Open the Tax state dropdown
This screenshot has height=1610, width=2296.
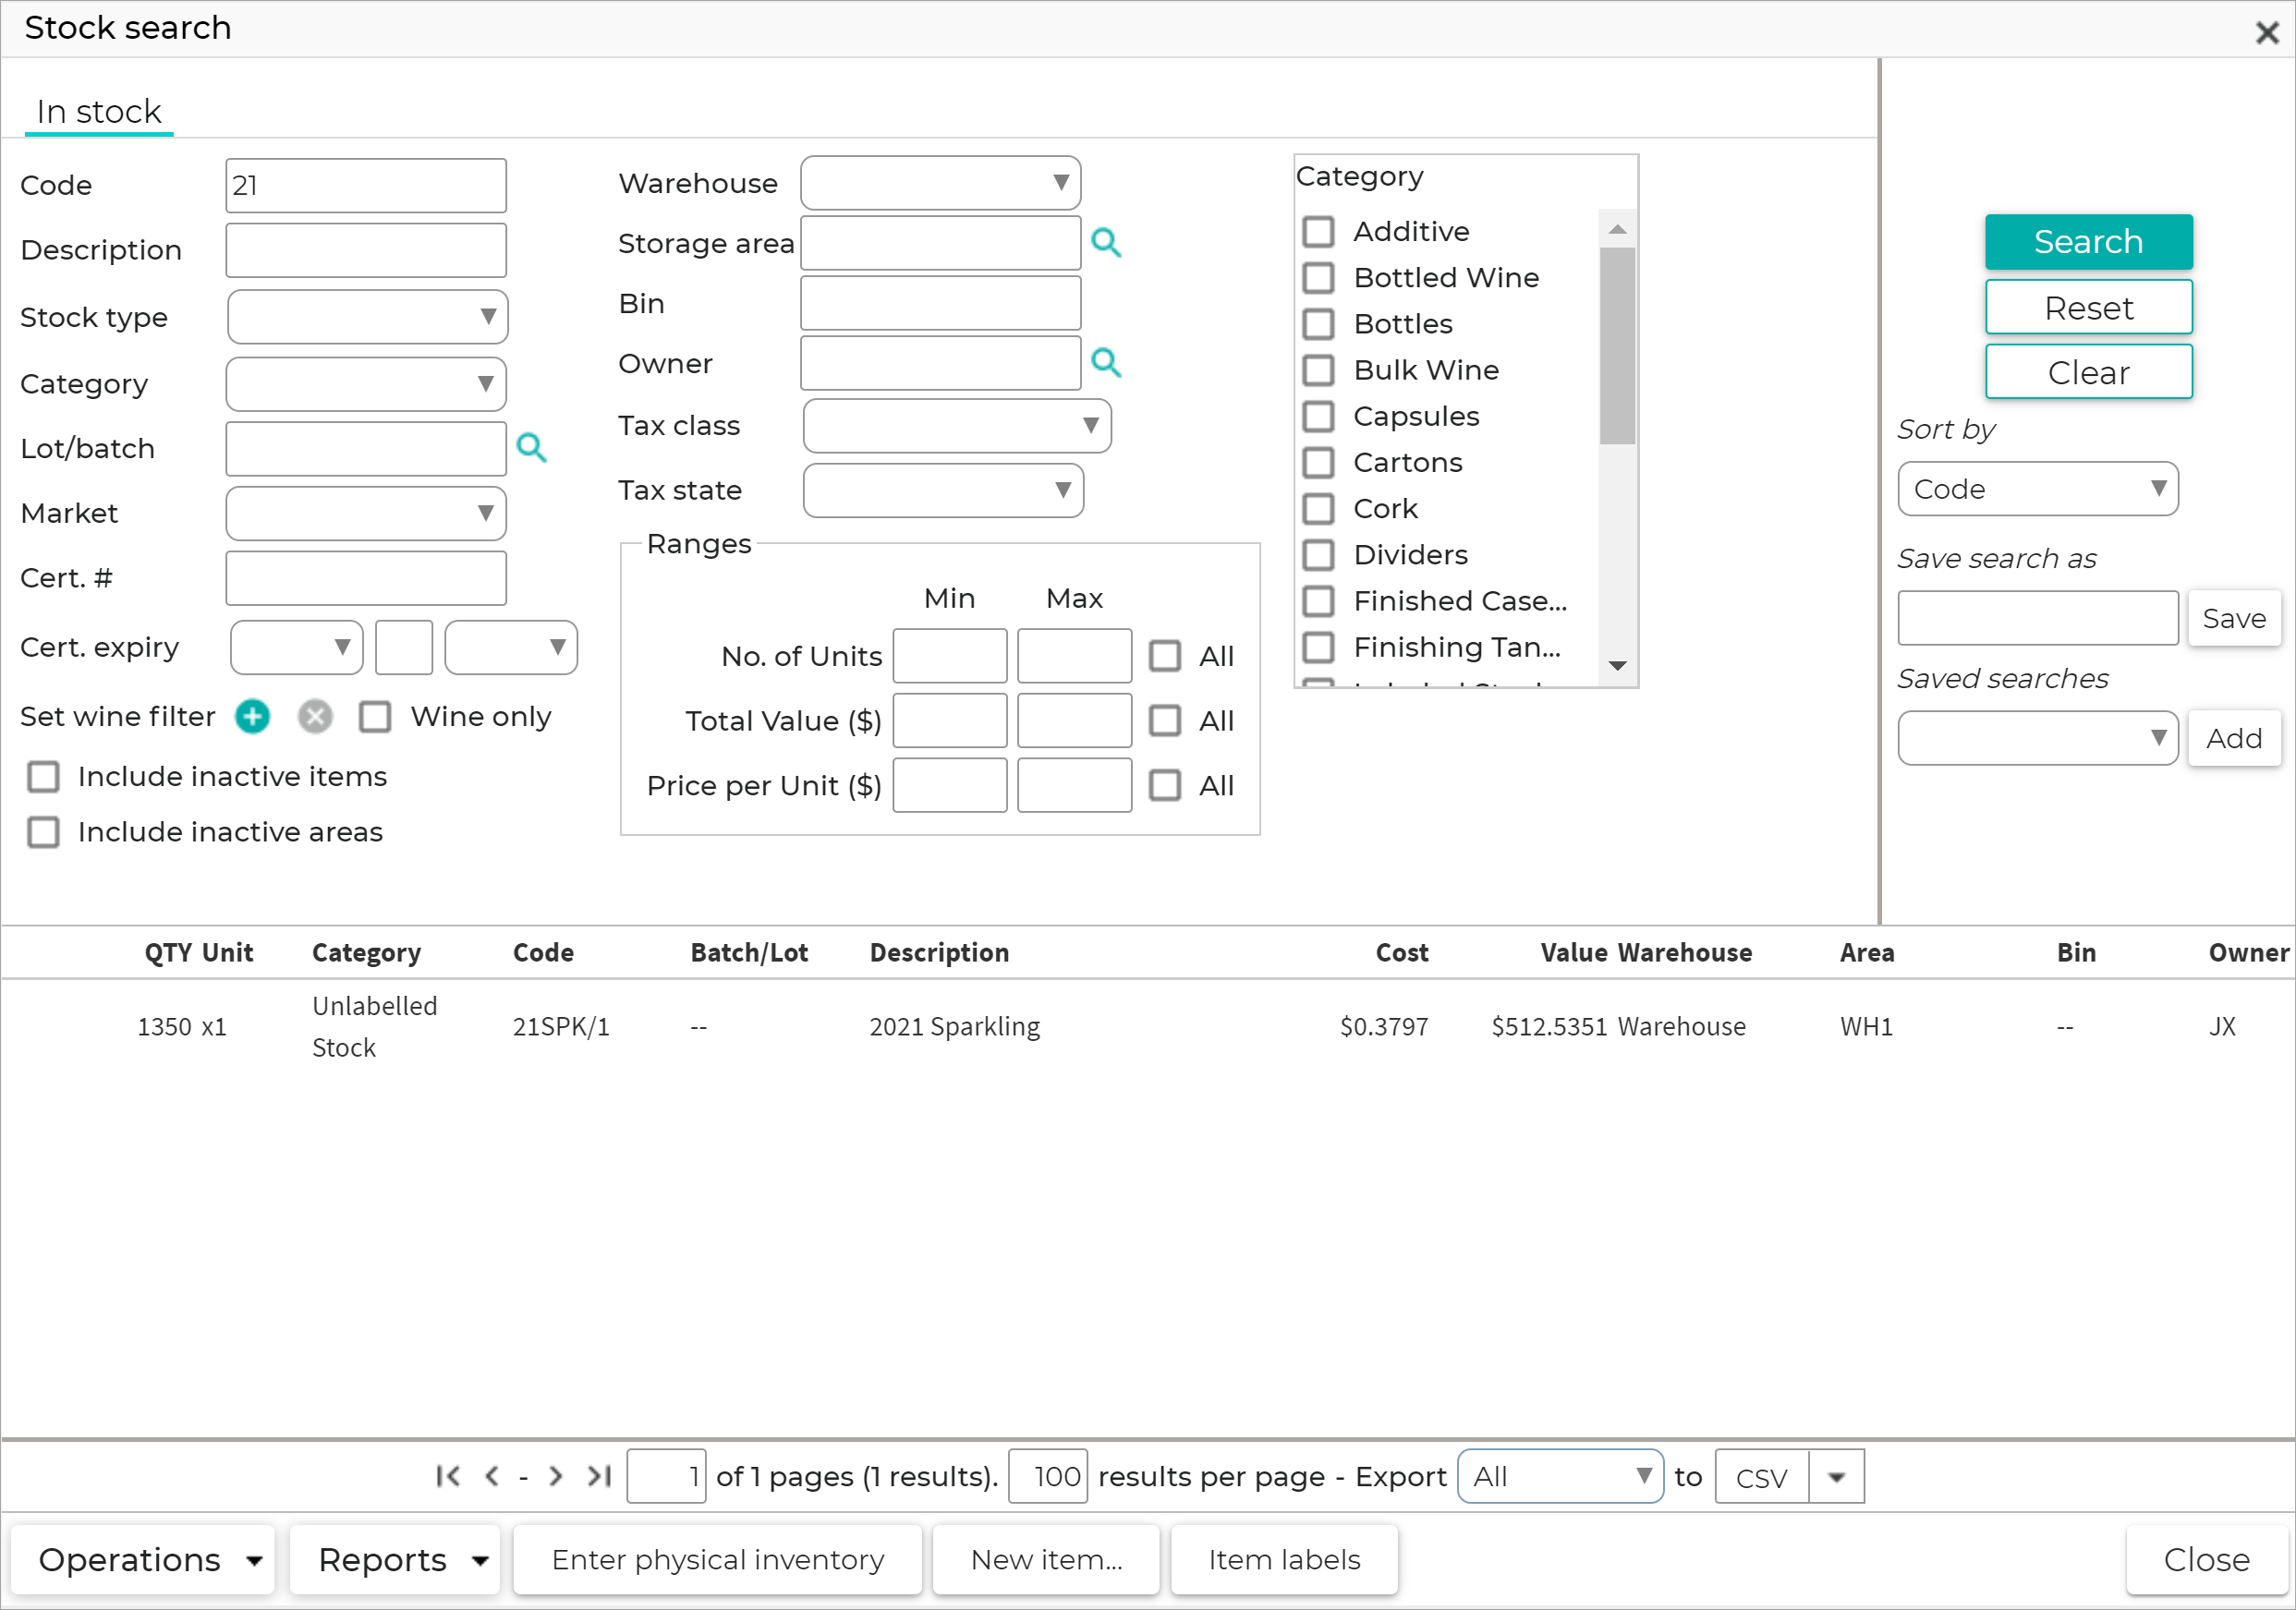(943, 490)
